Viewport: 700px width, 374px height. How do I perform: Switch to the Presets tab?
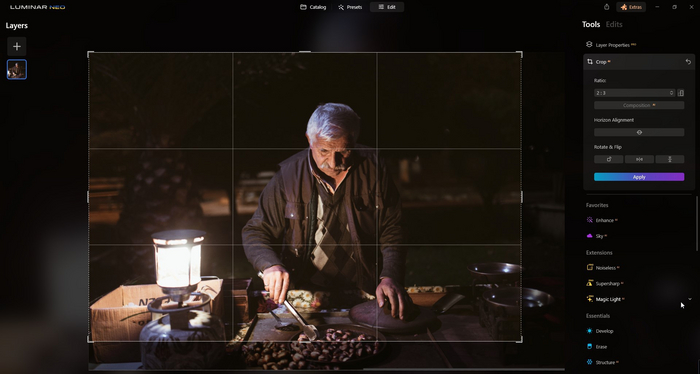pyautogui.click(x=350, y=7)
